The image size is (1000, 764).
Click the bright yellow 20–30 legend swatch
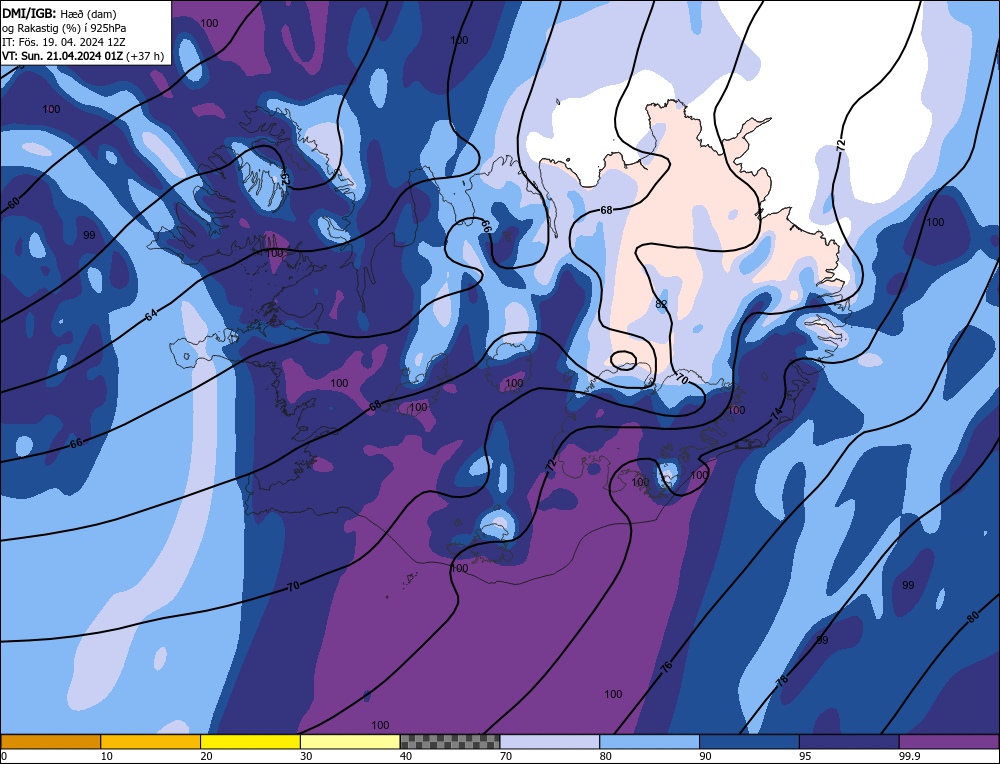point(250,741)
